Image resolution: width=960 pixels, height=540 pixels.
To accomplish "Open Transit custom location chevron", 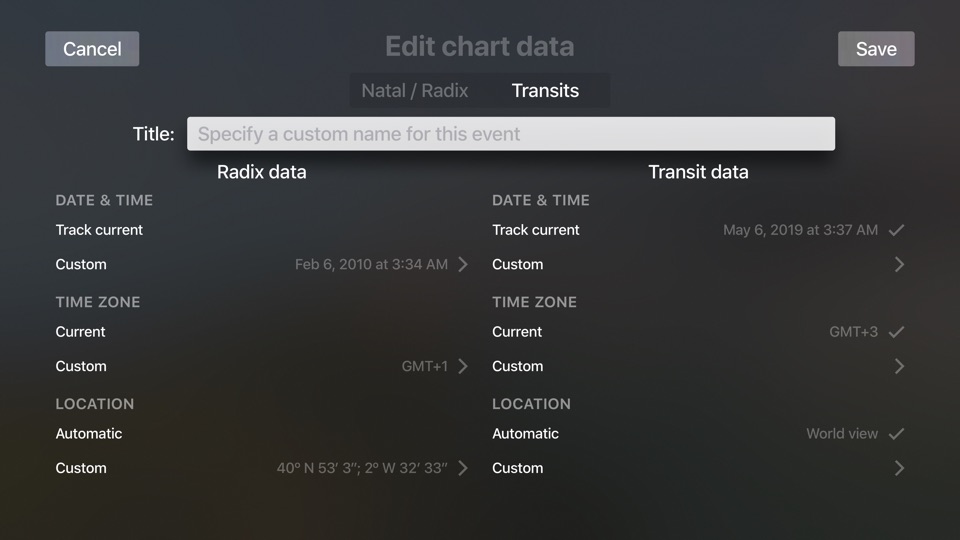I will (899, 469).
